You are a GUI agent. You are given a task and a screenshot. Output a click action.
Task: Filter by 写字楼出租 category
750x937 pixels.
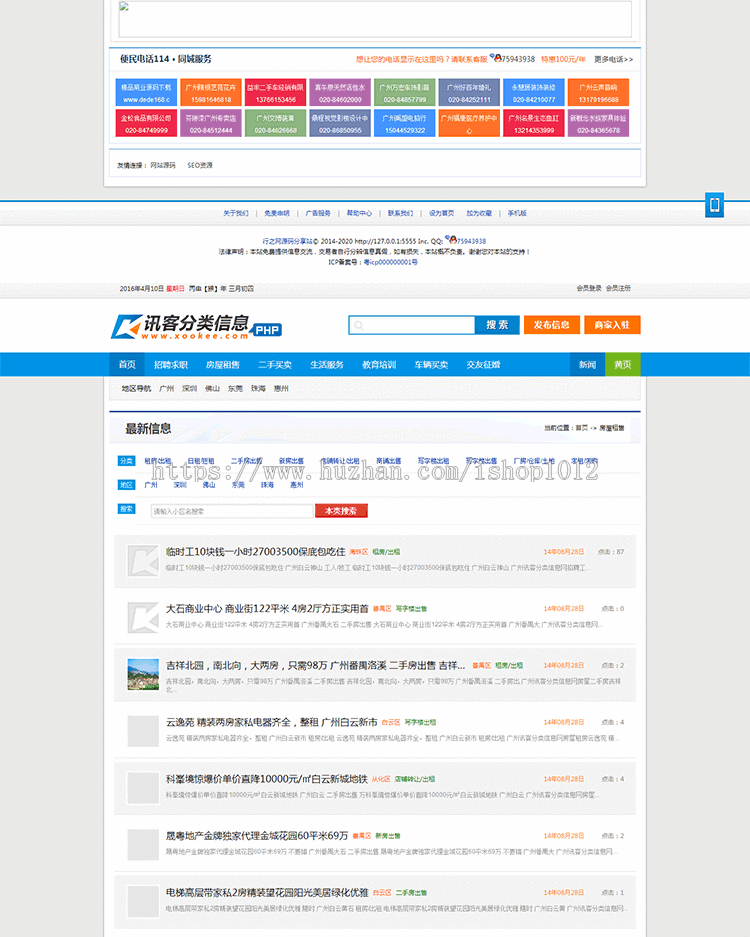[433, 461]
